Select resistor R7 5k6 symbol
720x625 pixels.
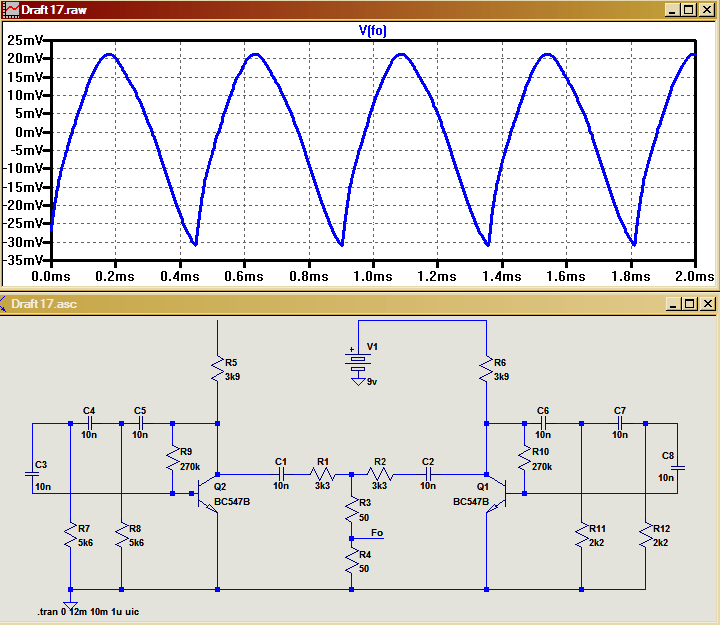tap(70, 536)
